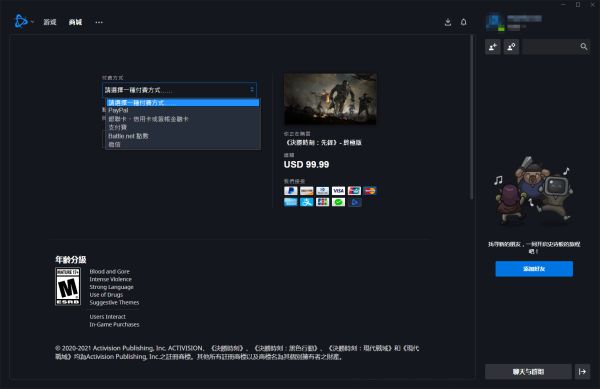Switch to the Shop tab
Viewport: 600px width, 389px height.
click(x=75, y=22)
